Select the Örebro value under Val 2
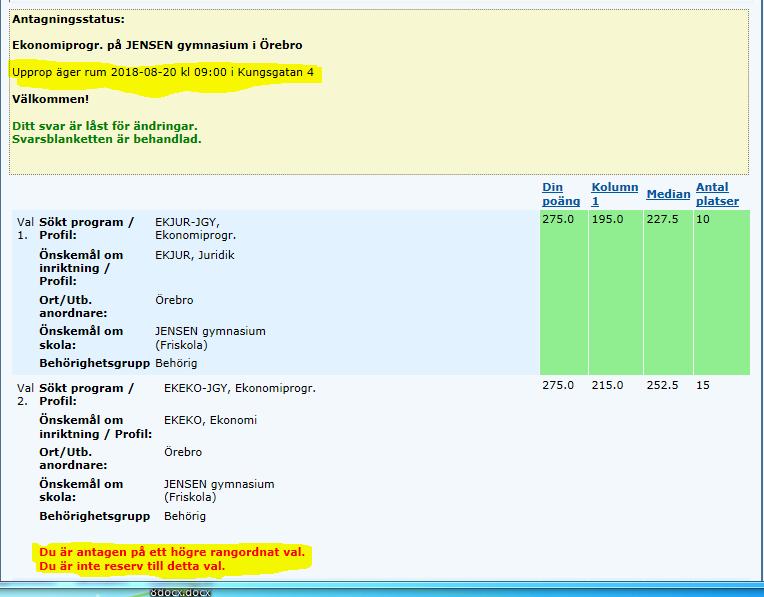This screenshot has height=597, width=764. (x=183, y=452)
